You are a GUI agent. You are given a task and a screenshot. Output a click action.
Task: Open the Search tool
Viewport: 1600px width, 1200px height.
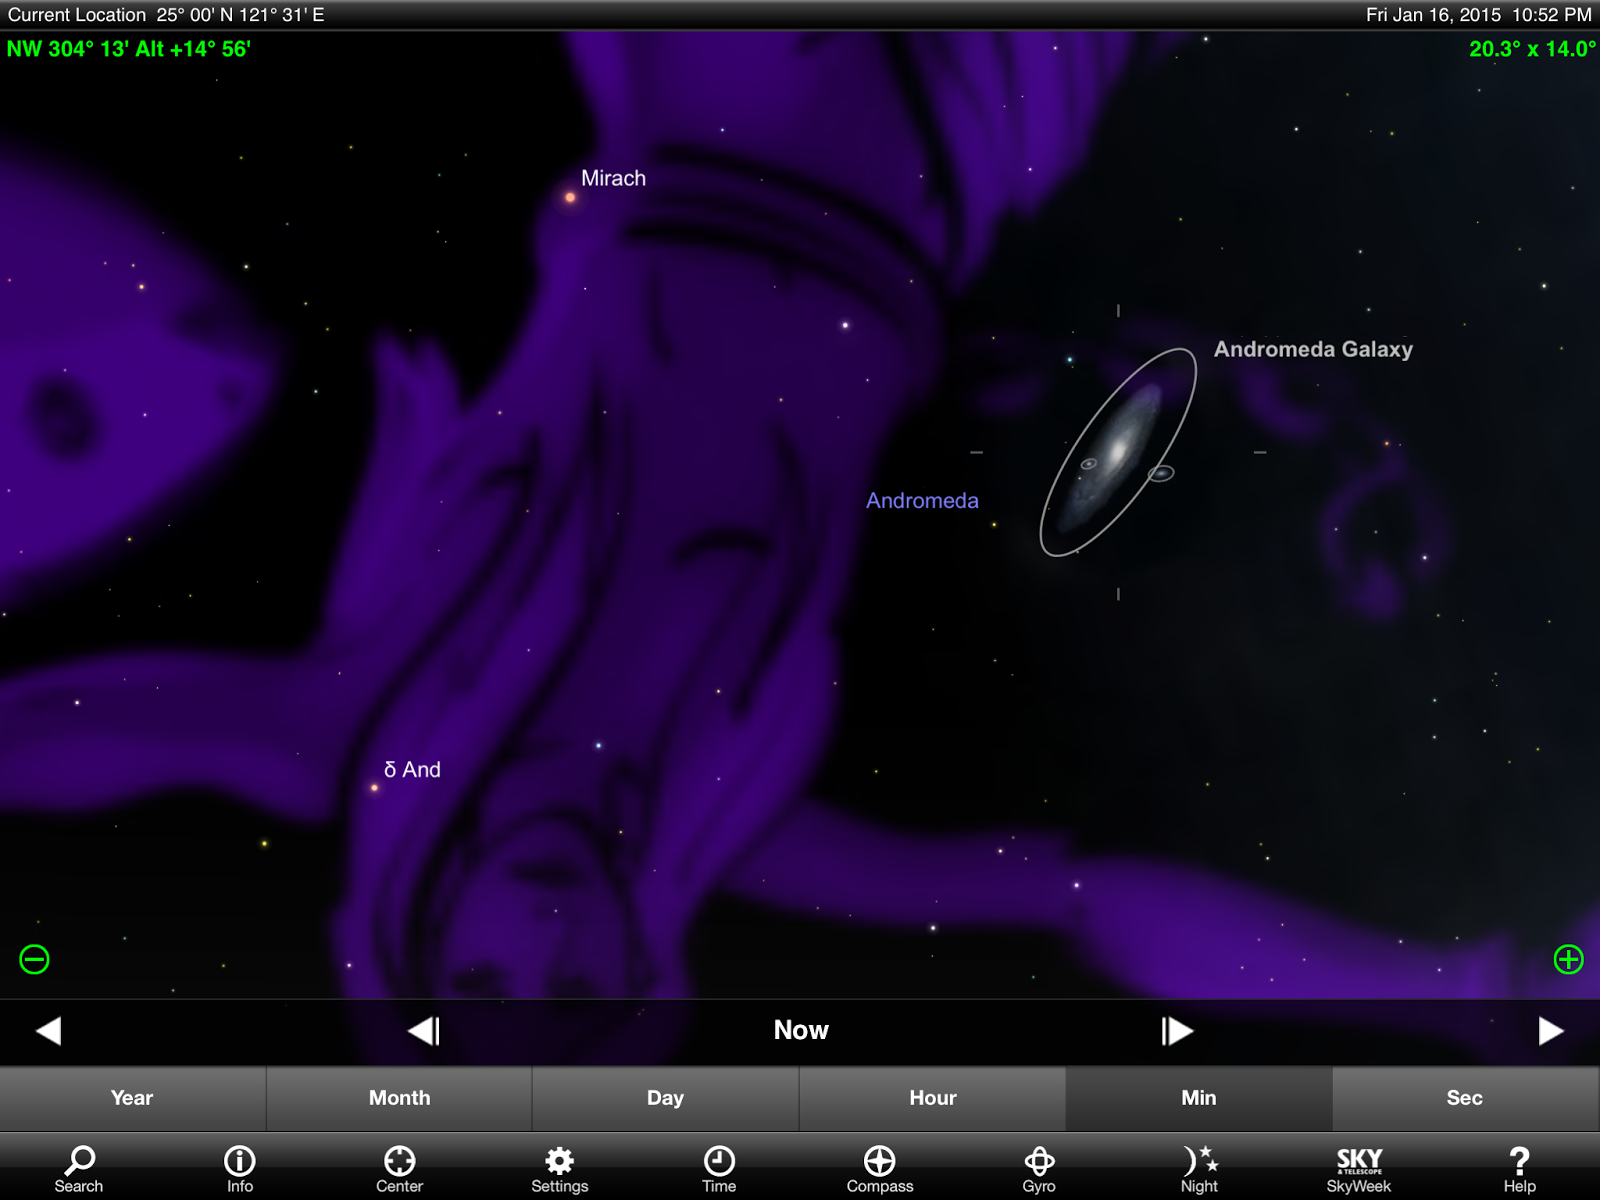coord(79,1169)
